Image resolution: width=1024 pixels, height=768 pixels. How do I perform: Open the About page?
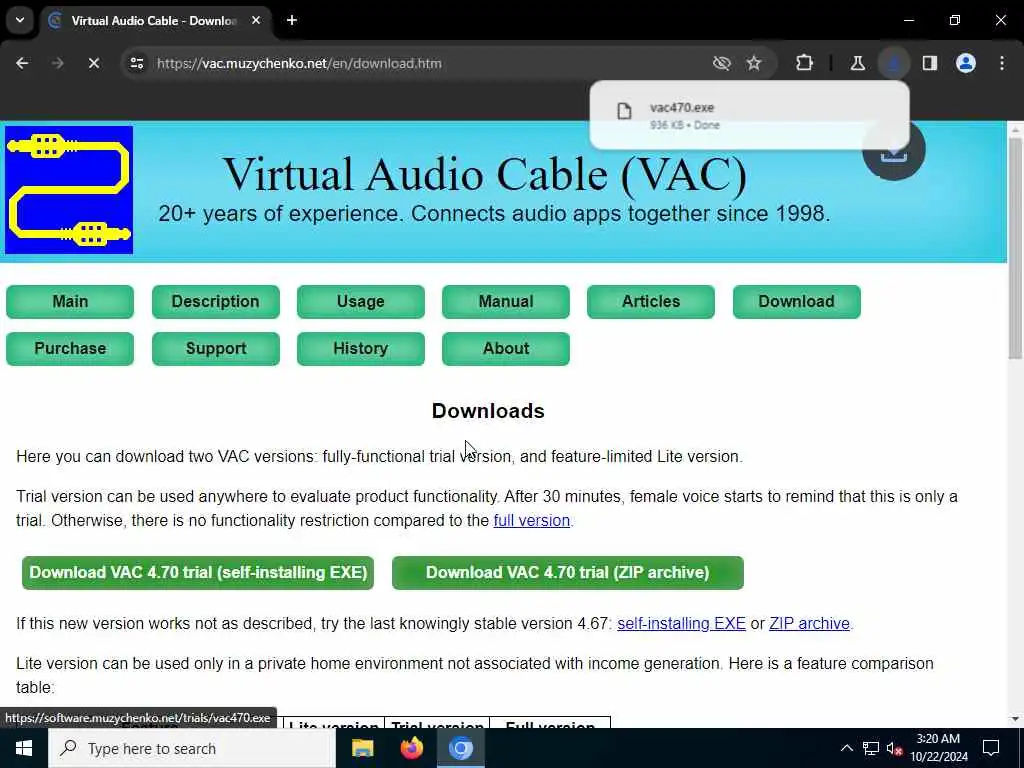505,349
